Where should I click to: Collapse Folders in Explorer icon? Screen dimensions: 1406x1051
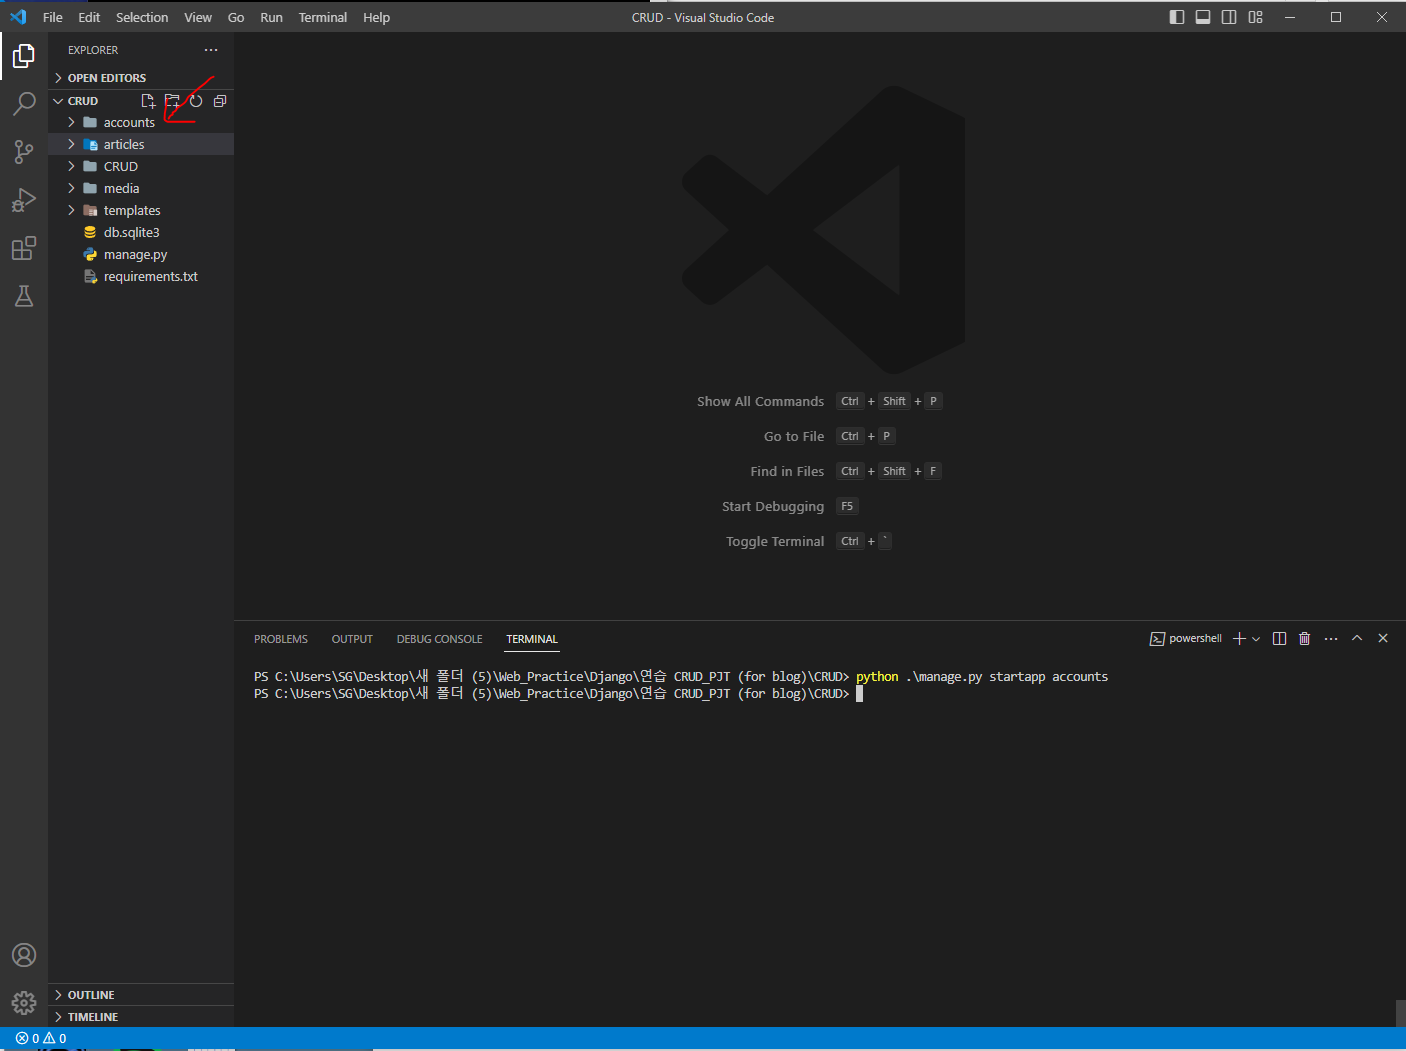(220, 101)
